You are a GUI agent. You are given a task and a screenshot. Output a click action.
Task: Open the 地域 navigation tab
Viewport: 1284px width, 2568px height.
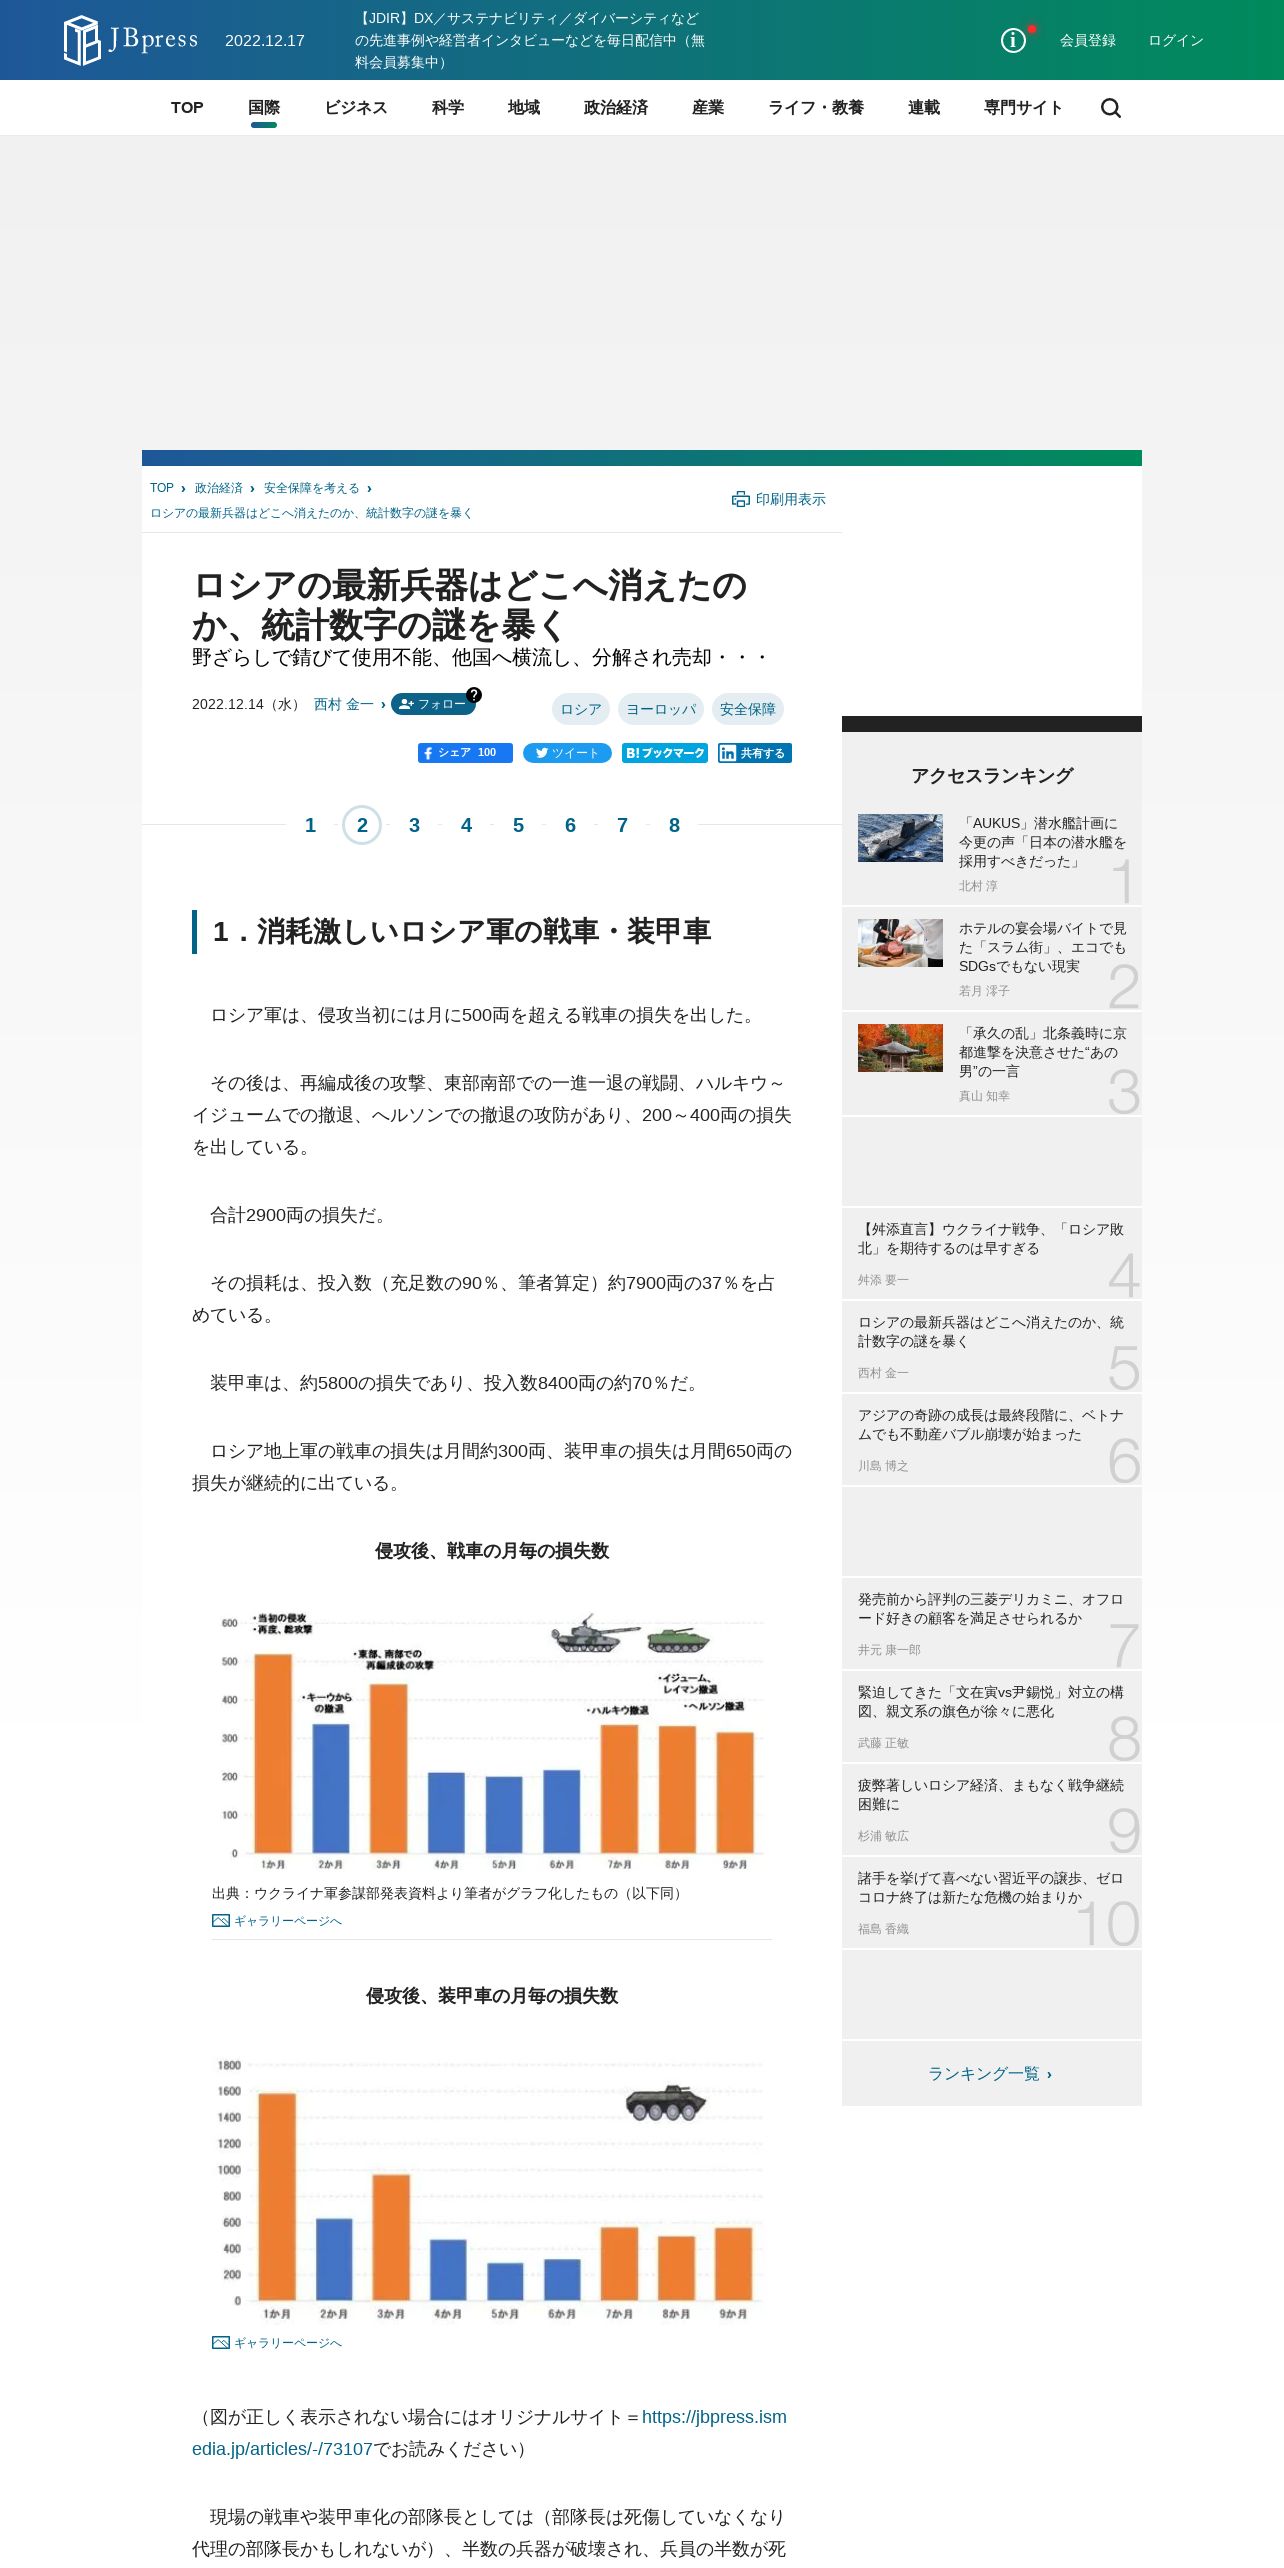[x=524, y=108]
